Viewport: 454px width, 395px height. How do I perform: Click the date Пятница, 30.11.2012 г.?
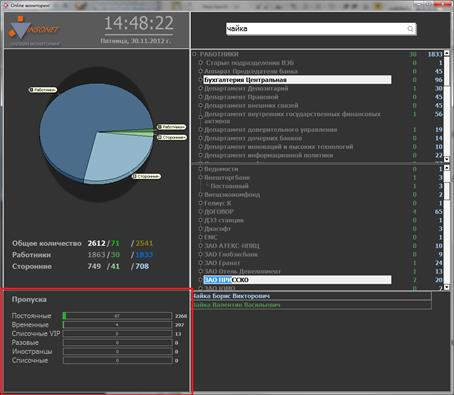click(x=136, y=41)
